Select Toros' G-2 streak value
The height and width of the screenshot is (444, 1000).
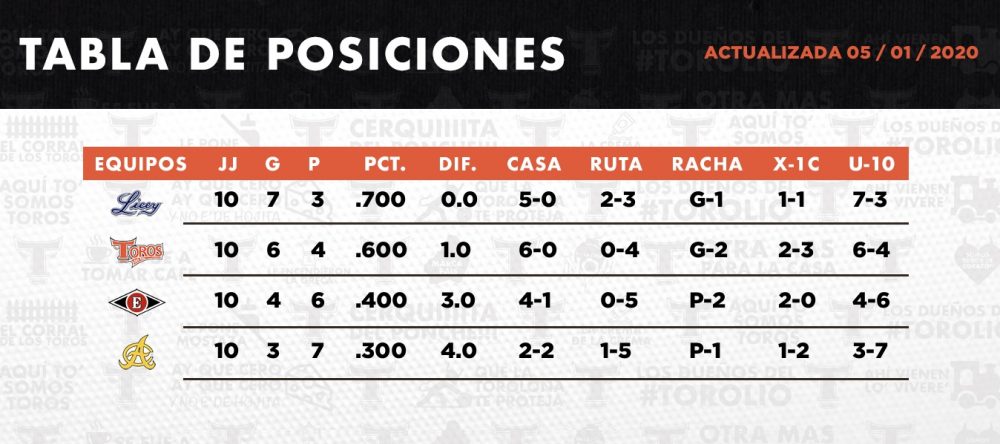tap(707, 250)
